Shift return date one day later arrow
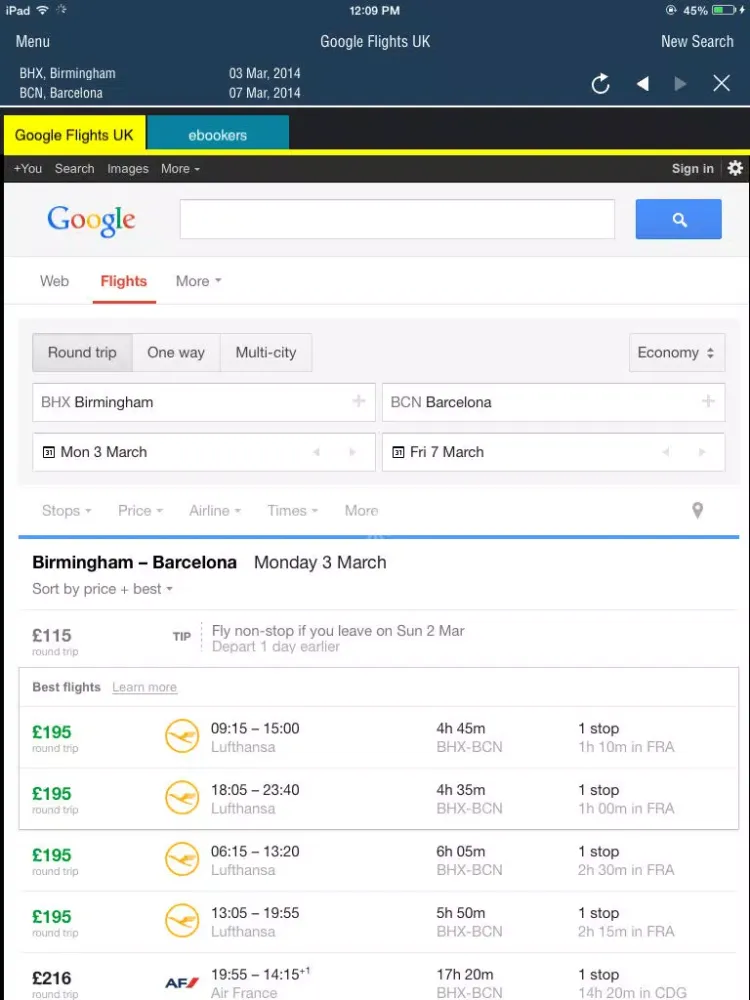750x1000 pixels. 702,452
